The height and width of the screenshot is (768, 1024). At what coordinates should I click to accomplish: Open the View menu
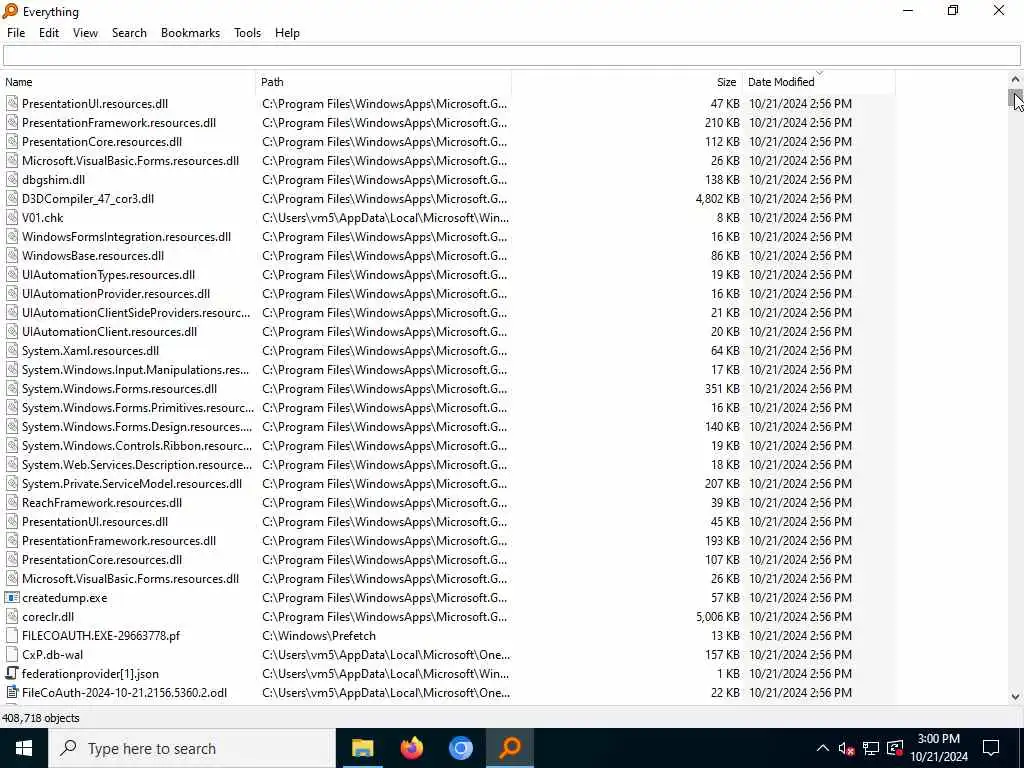[x=85, y=33]
